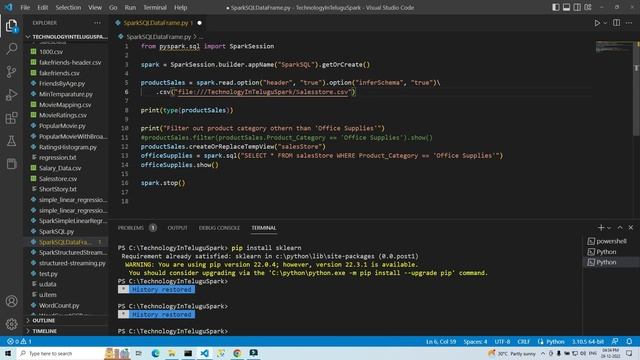
Task: Switch to the Debug Console tab
Action: [x=219, y=228]
